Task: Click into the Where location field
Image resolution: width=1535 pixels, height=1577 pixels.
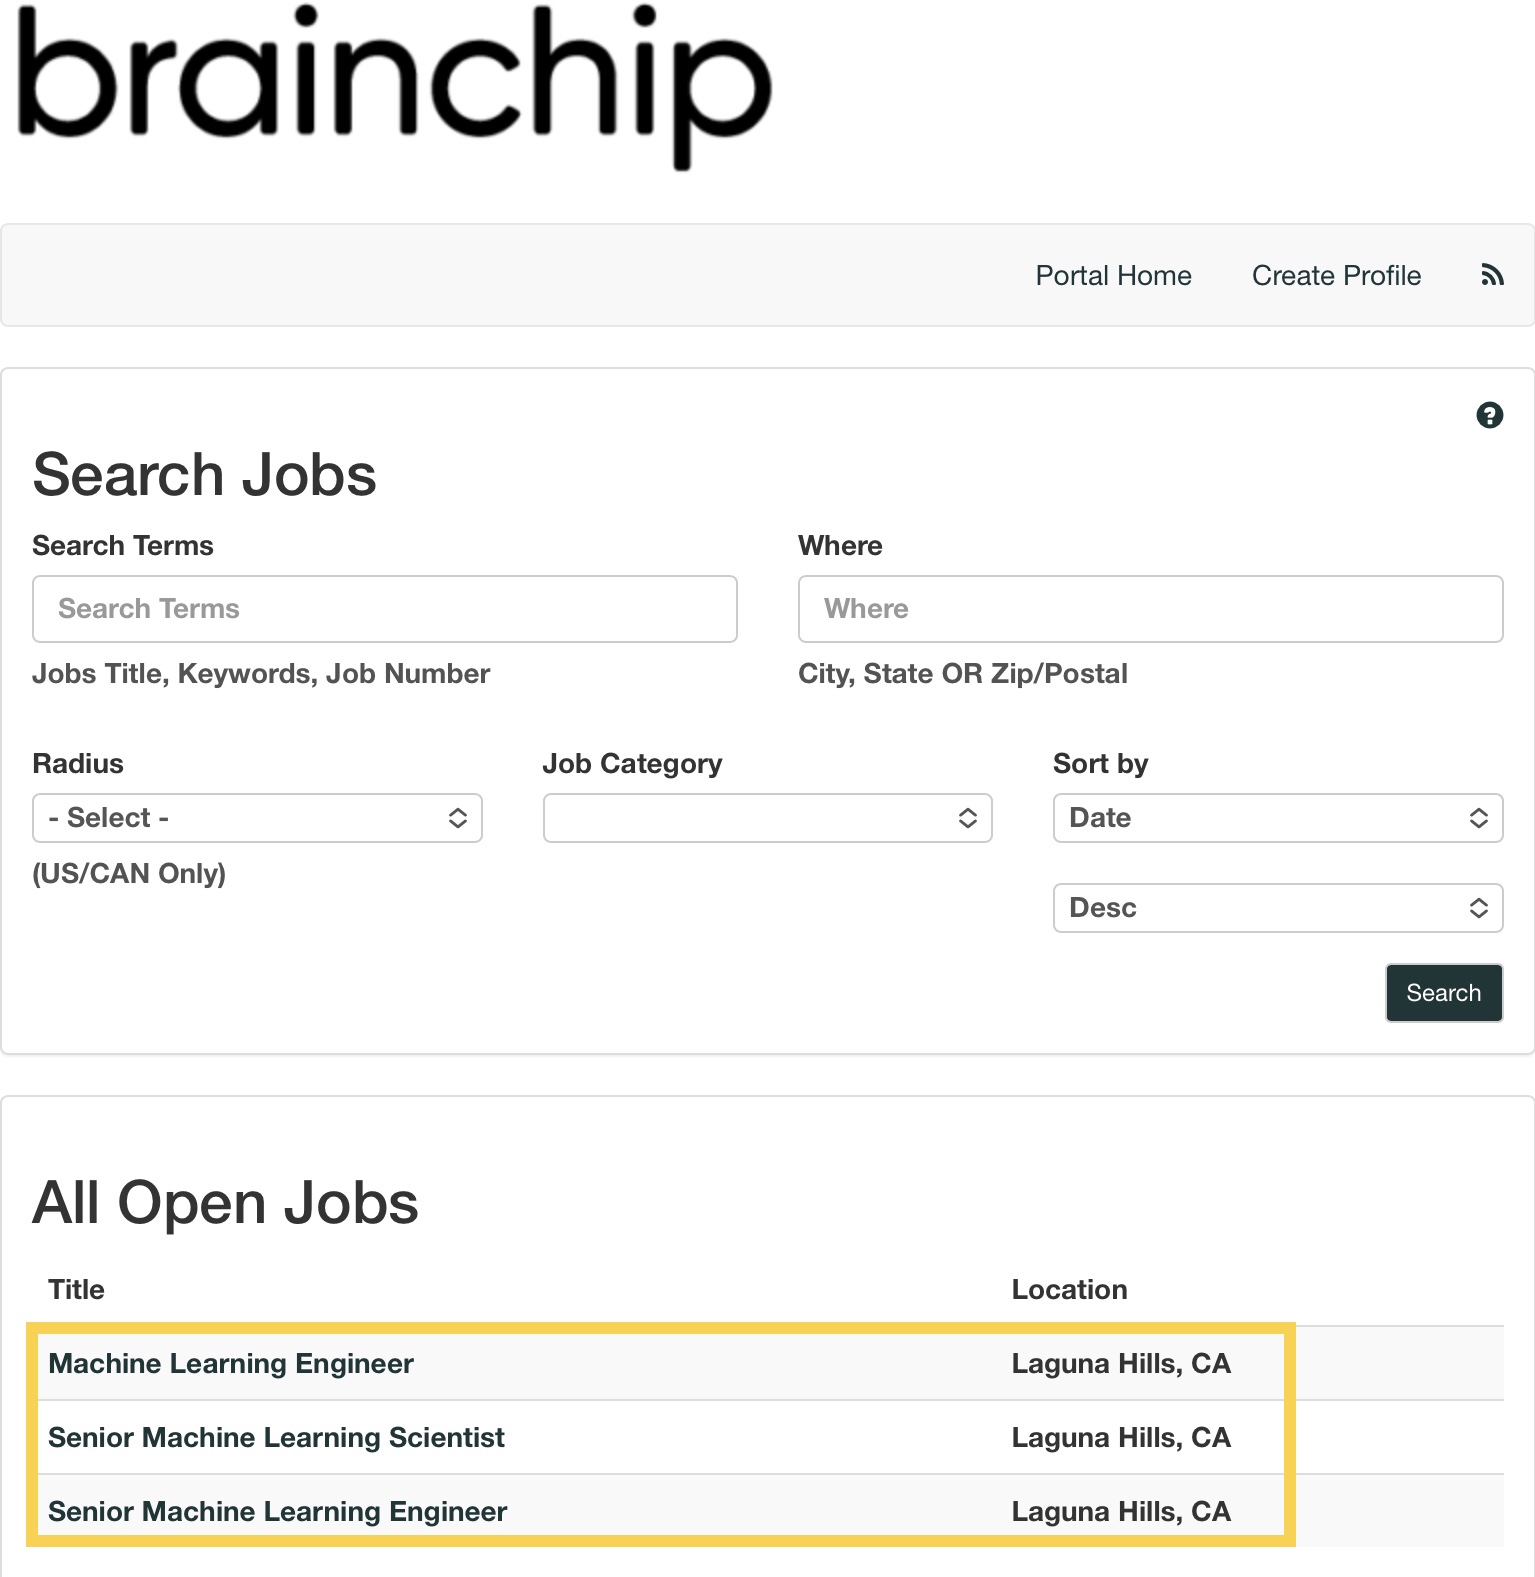Action: coord(1150,609)
